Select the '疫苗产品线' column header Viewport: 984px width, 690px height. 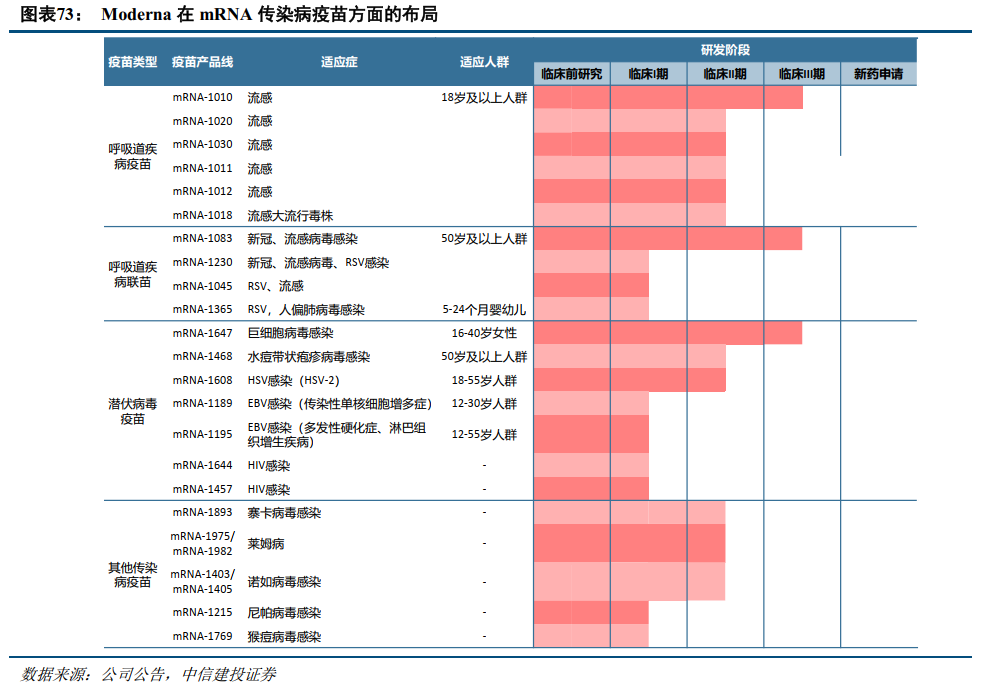click(203, 62)
